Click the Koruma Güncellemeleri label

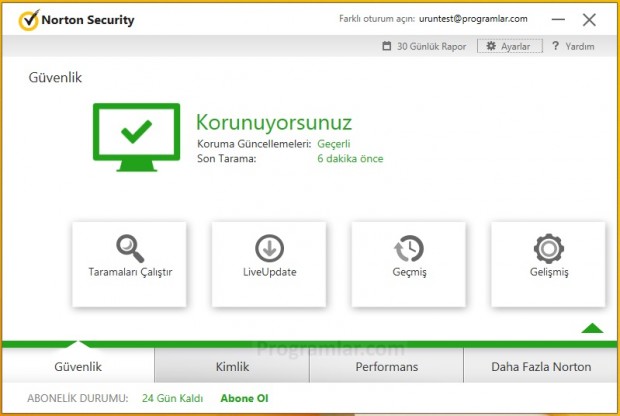(254, 144)
